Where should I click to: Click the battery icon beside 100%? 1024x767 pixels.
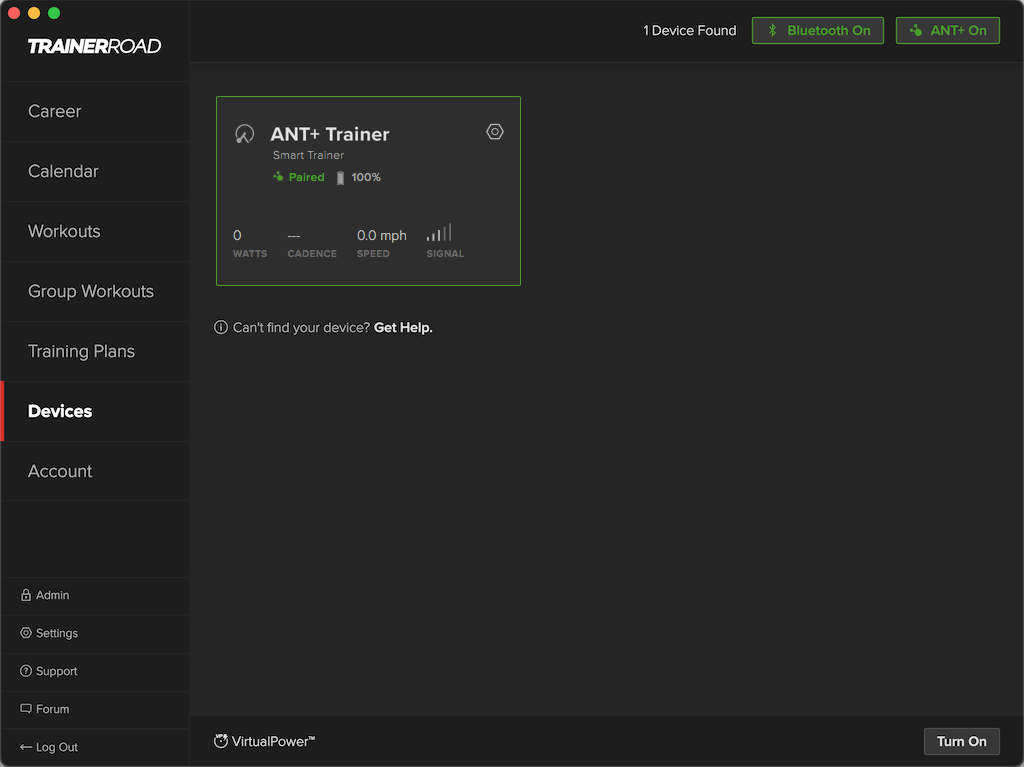tap(340, 178)
